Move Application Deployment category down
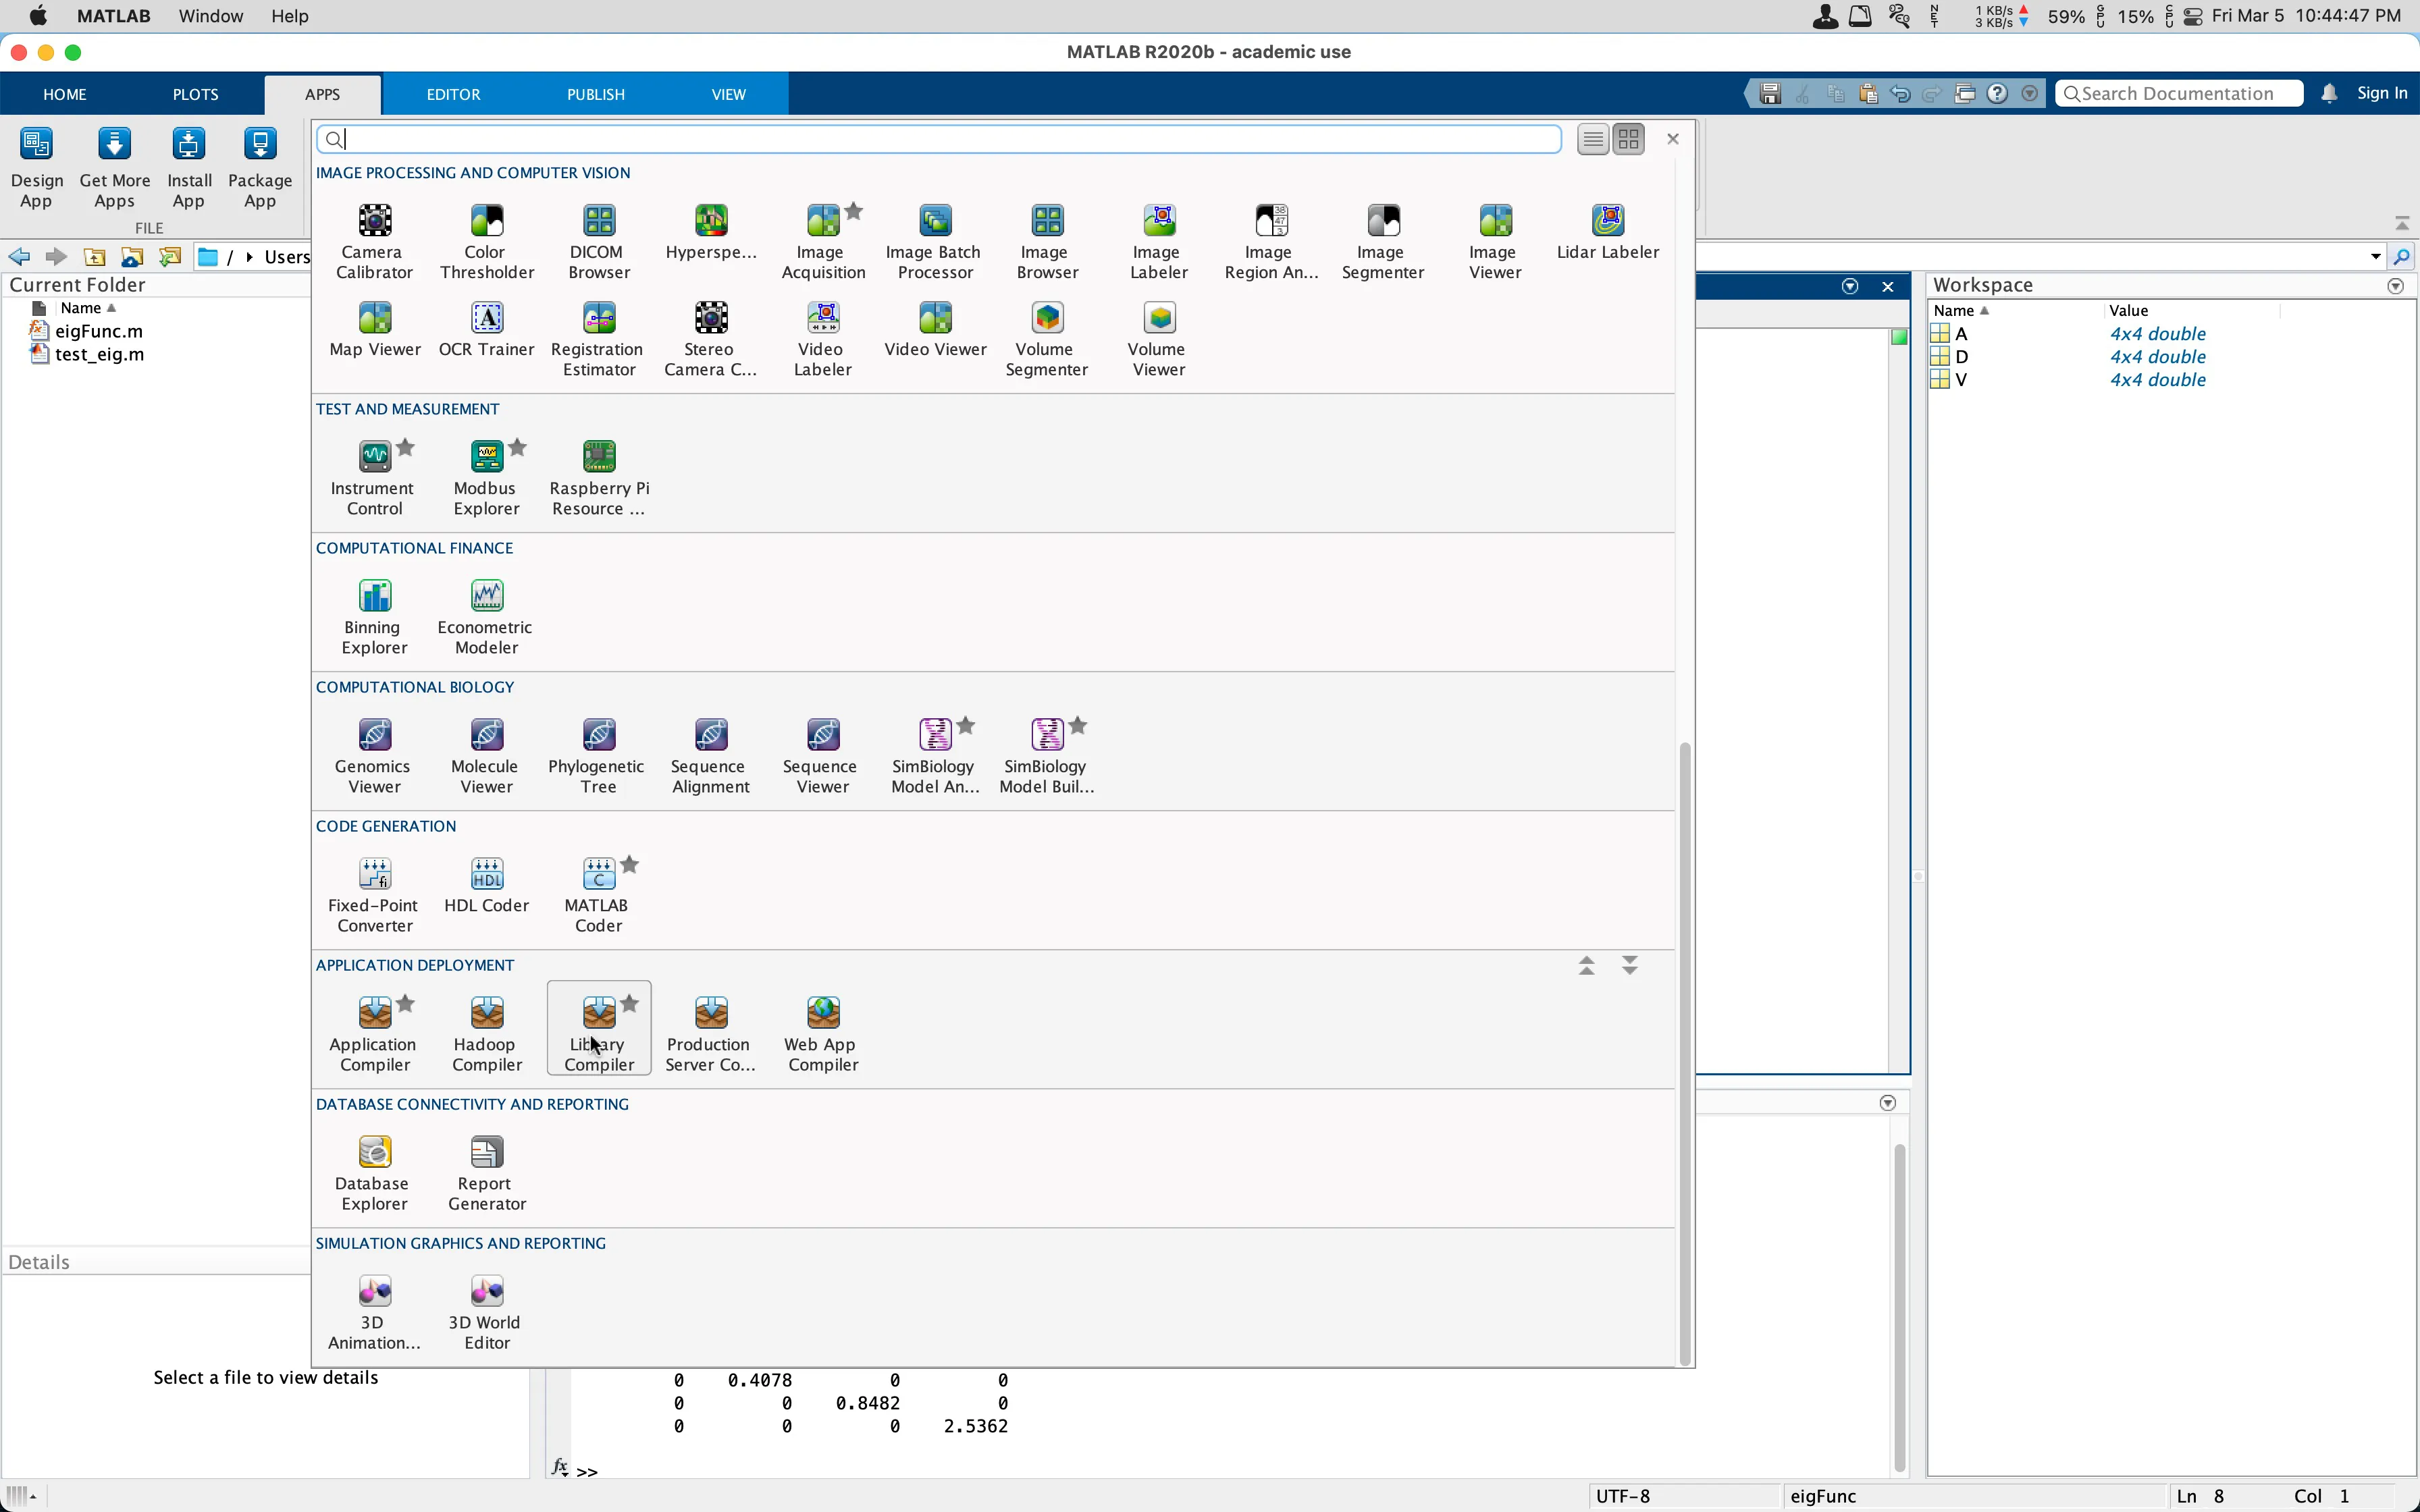 click(x=1630, y=966)
